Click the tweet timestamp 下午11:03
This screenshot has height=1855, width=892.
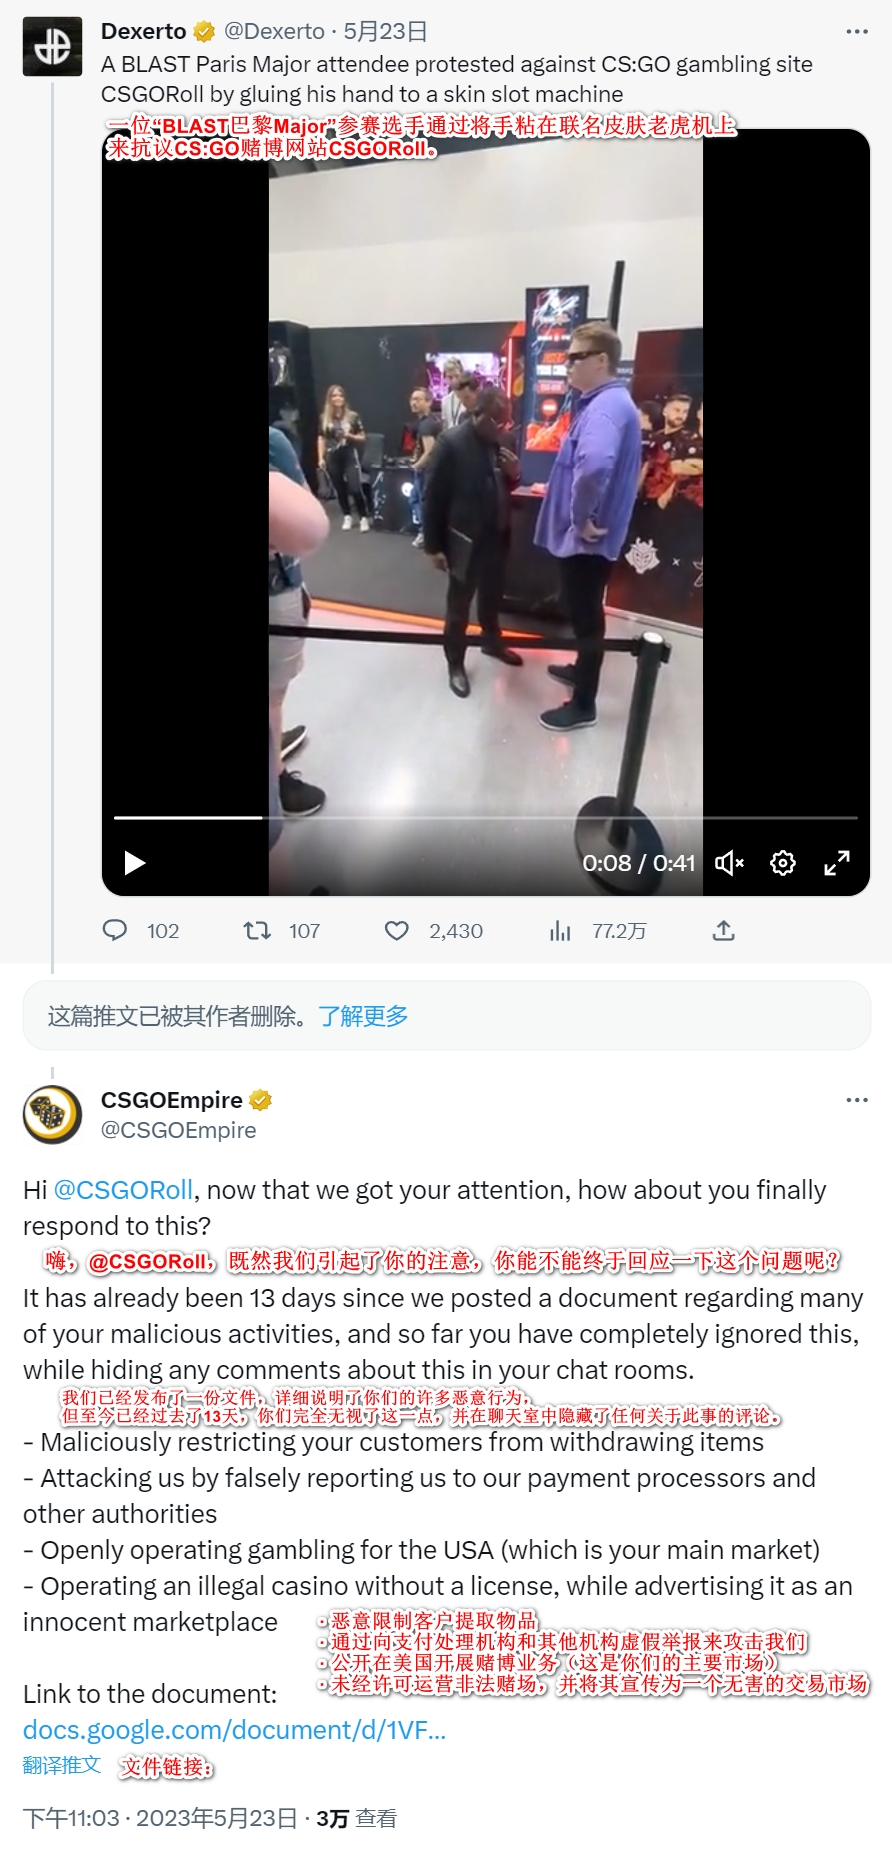point(71,1818)
